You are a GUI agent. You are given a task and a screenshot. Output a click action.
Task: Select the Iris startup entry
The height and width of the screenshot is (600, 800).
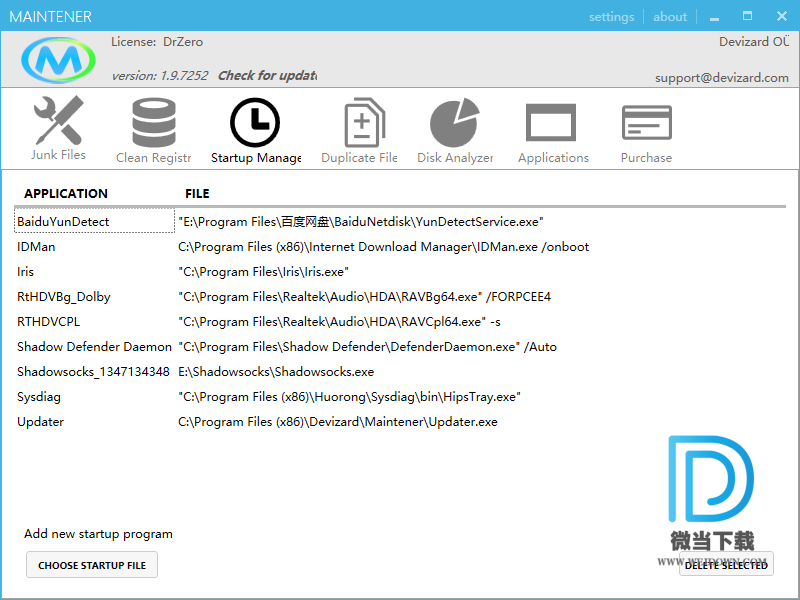[x=25, y=272]
